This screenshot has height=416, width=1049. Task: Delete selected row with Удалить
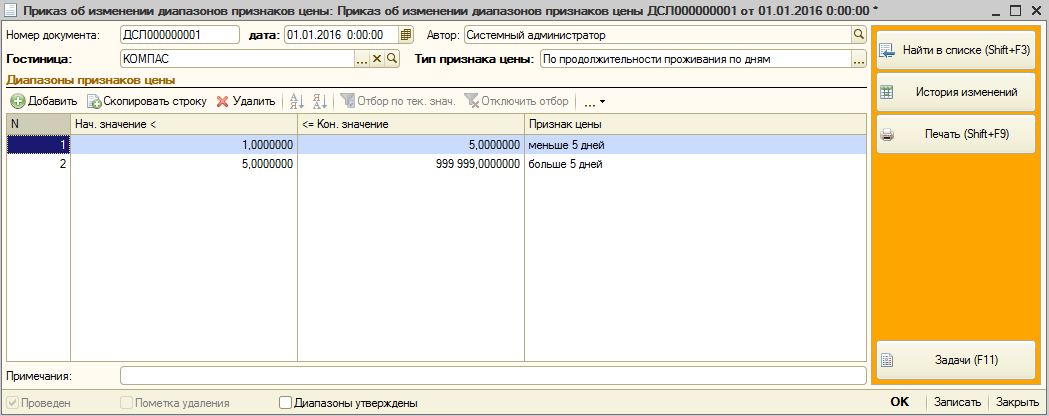(246, 102)
